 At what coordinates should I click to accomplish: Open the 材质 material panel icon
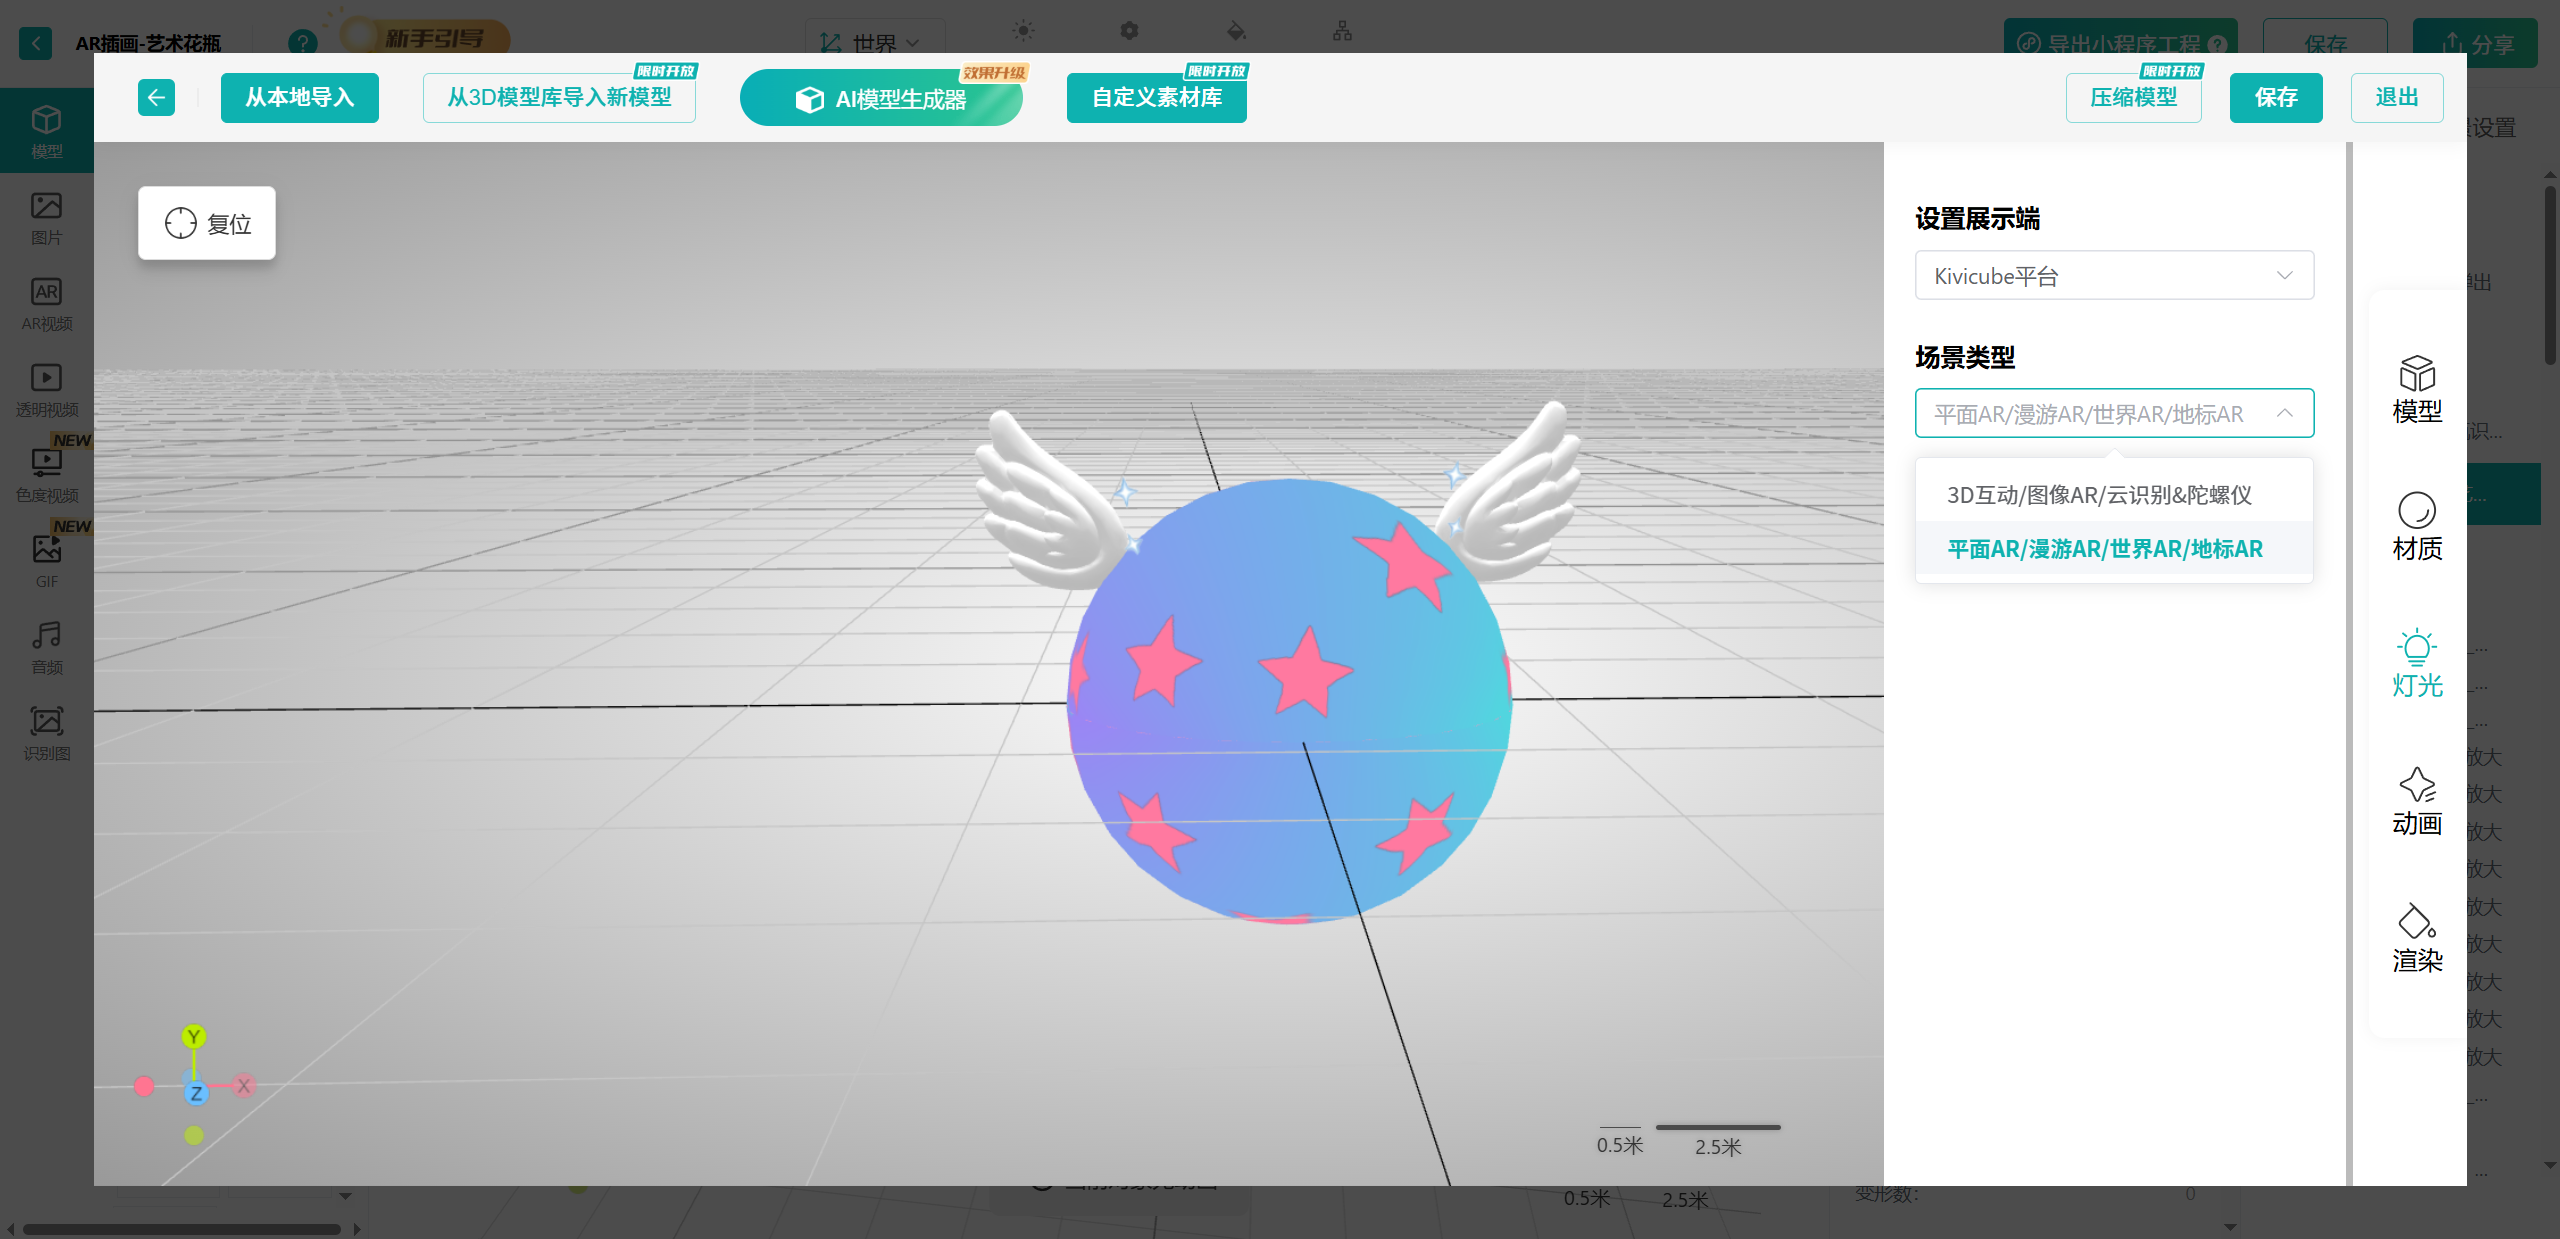[x=2416, y=526]
